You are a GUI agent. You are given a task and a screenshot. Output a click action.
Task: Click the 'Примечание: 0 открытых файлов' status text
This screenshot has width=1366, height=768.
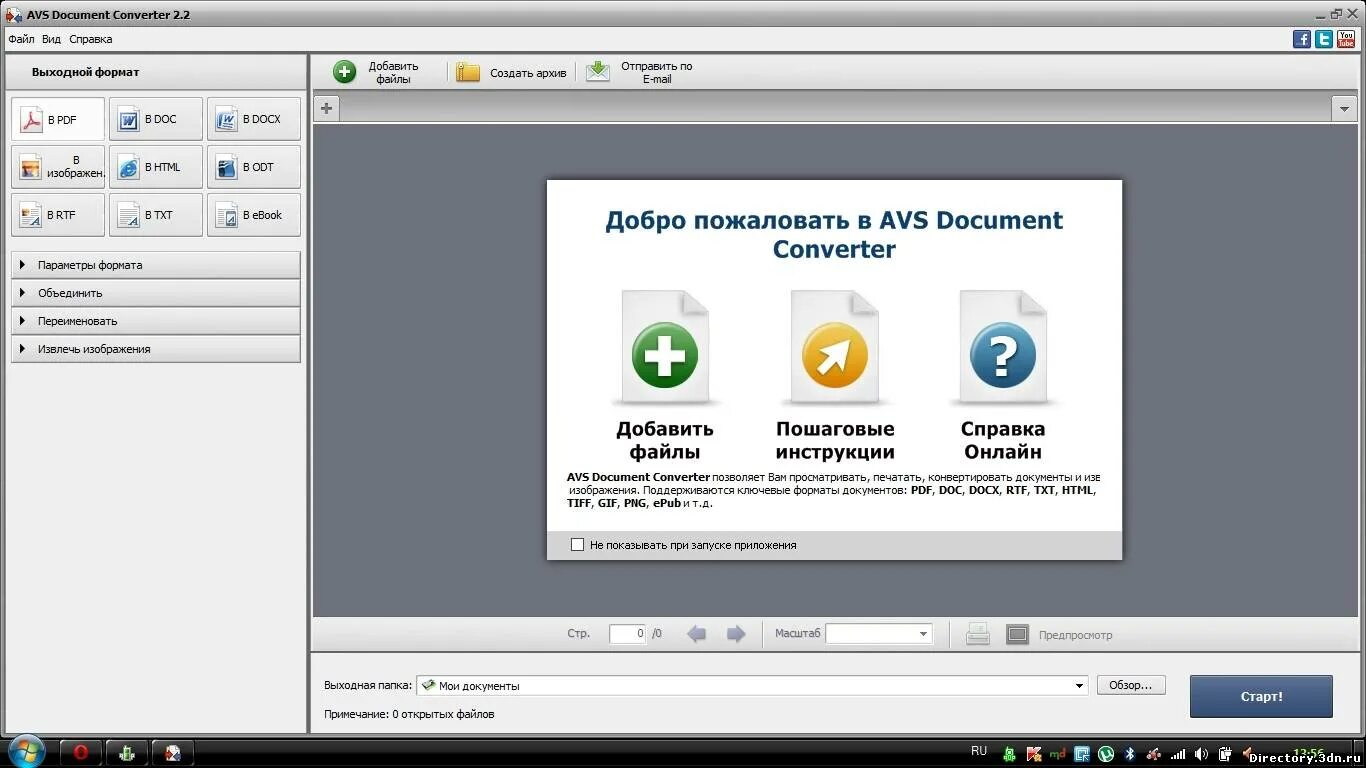[409, 714]
